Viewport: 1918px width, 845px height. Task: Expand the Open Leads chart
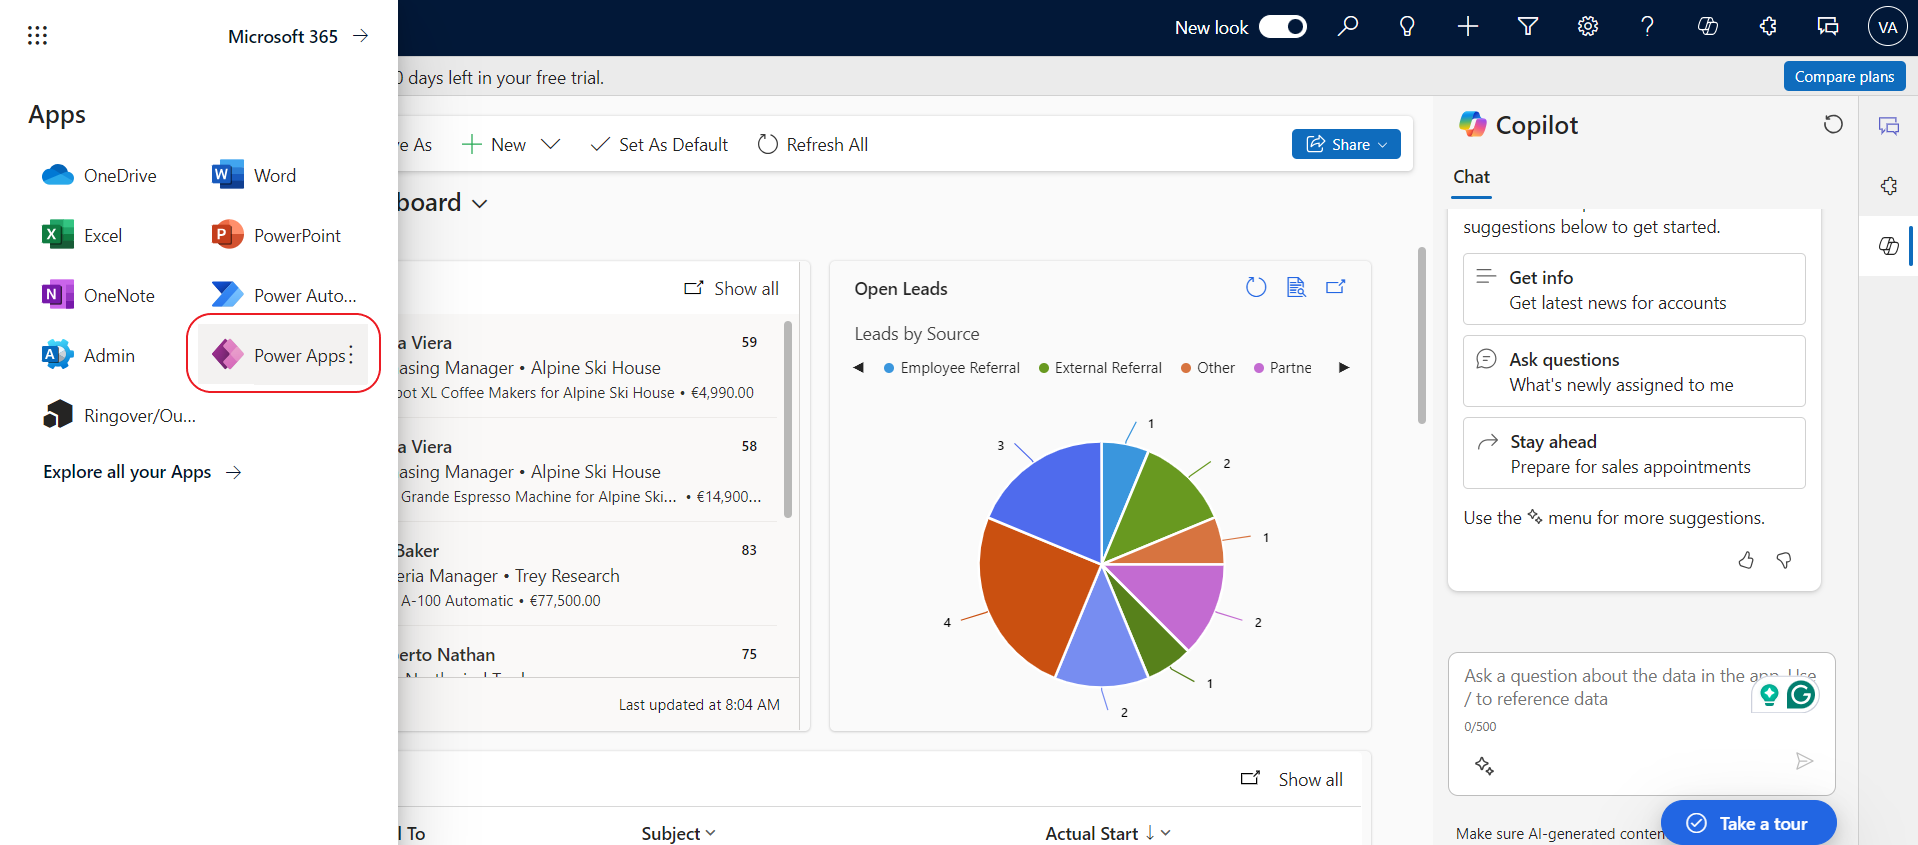click(x=1336, y=288)
